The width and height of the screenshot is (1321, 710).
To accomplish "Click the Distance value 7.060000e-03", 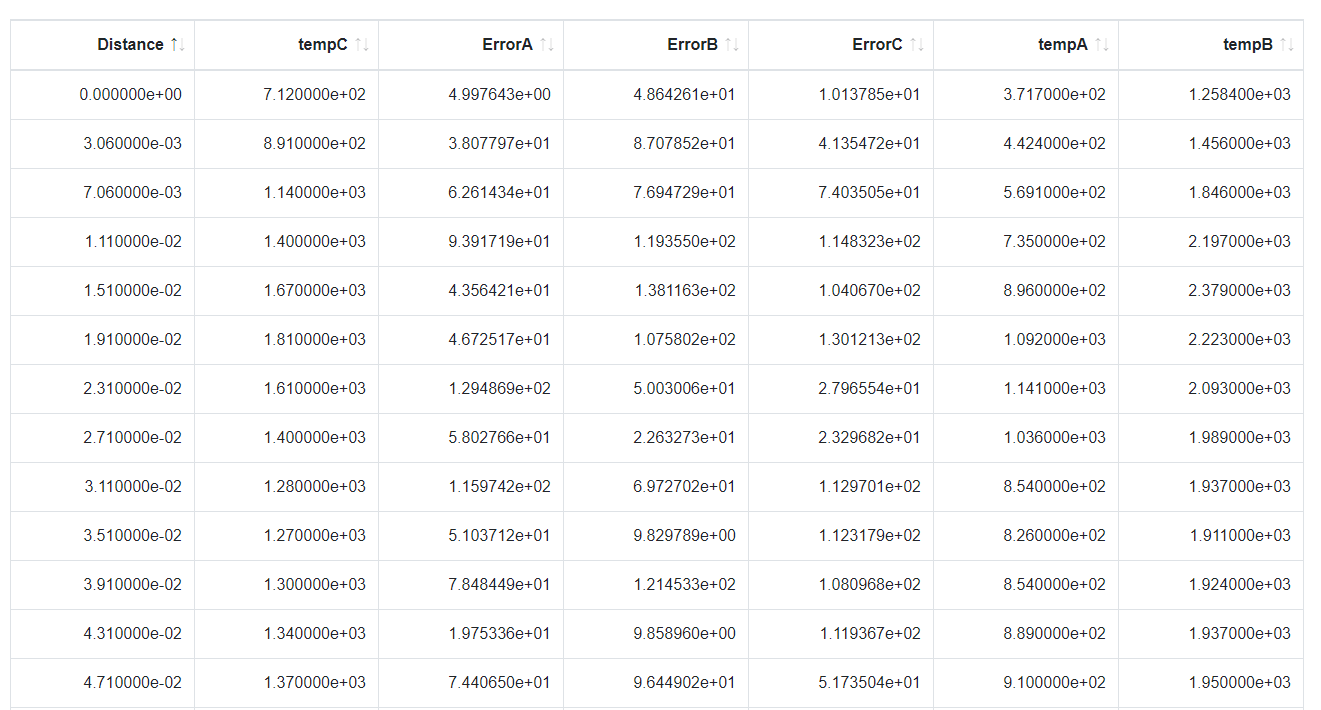I will (133, 193).
